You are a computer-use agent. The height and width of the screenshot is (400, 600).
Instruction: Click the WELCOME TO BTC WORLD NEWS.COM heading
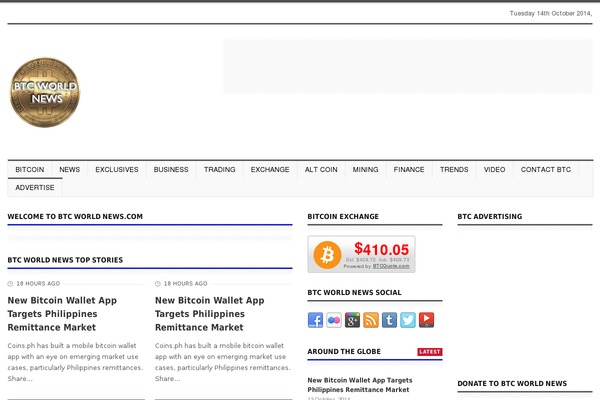[x=75, y=217]
